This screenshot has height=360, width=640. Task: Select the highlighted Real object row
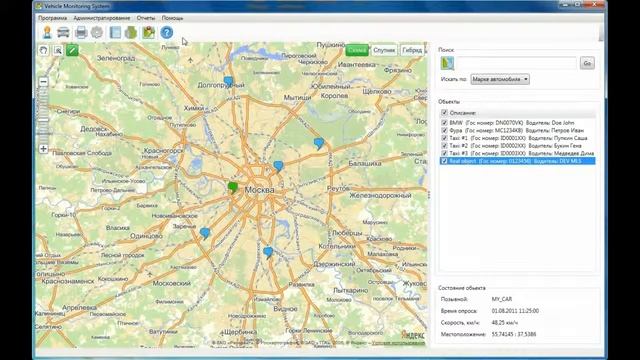(x=517, y=161)
